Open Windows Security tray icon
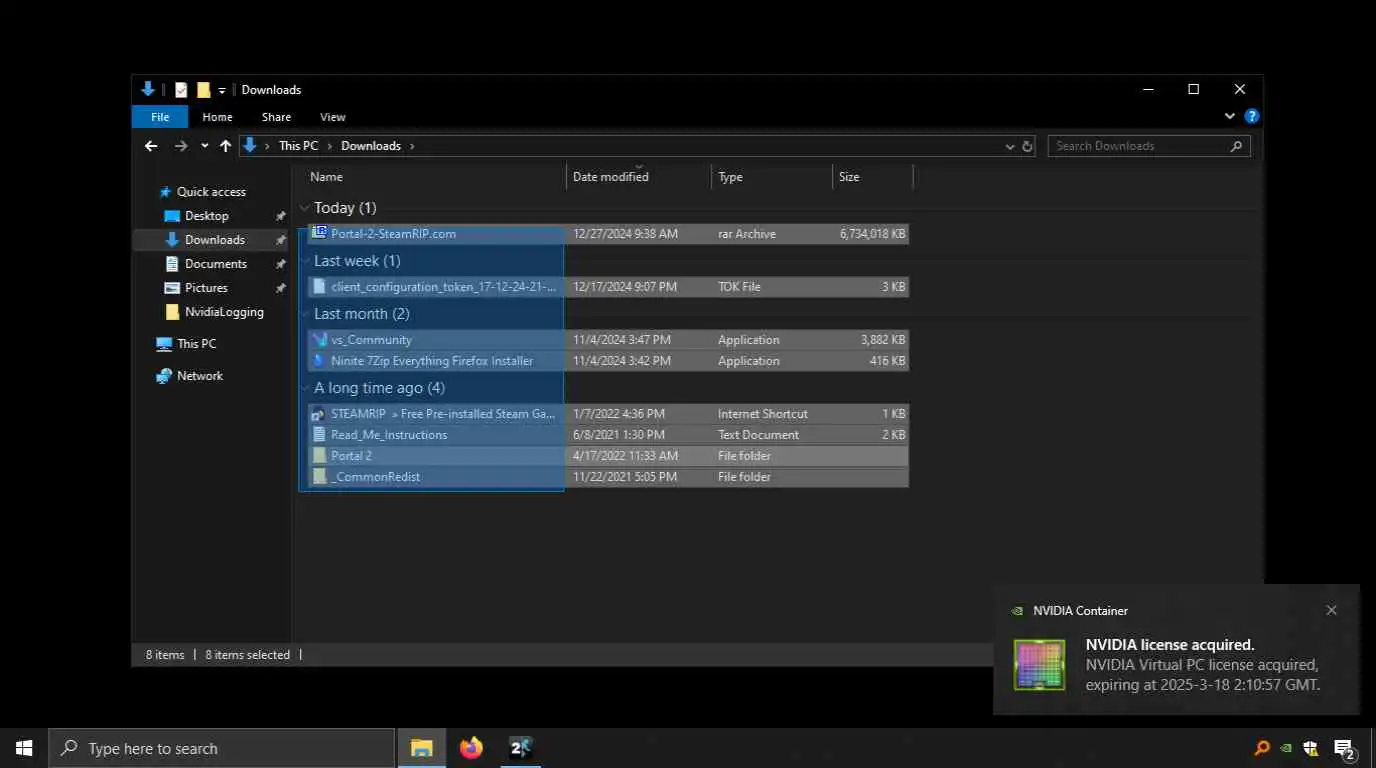 pos(1310,748)
